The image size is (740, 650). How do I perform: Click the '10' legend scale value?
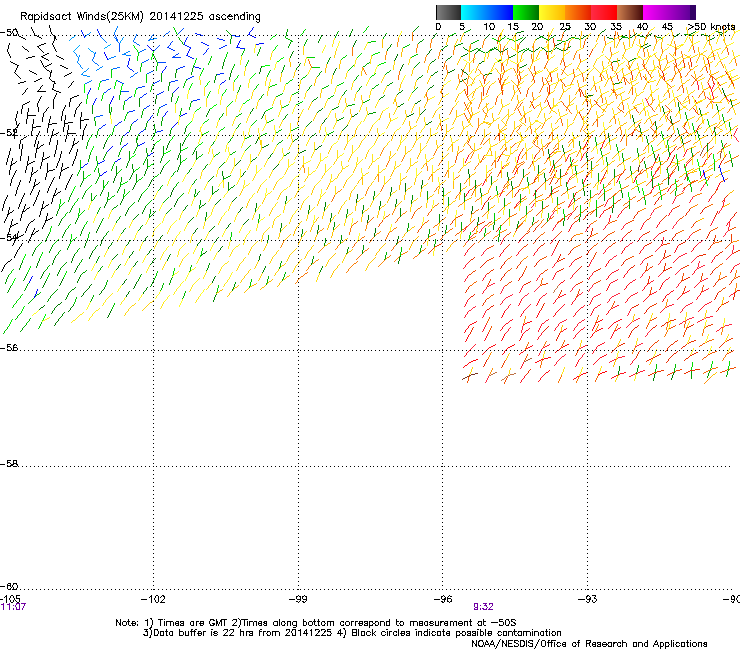point(489,26)
